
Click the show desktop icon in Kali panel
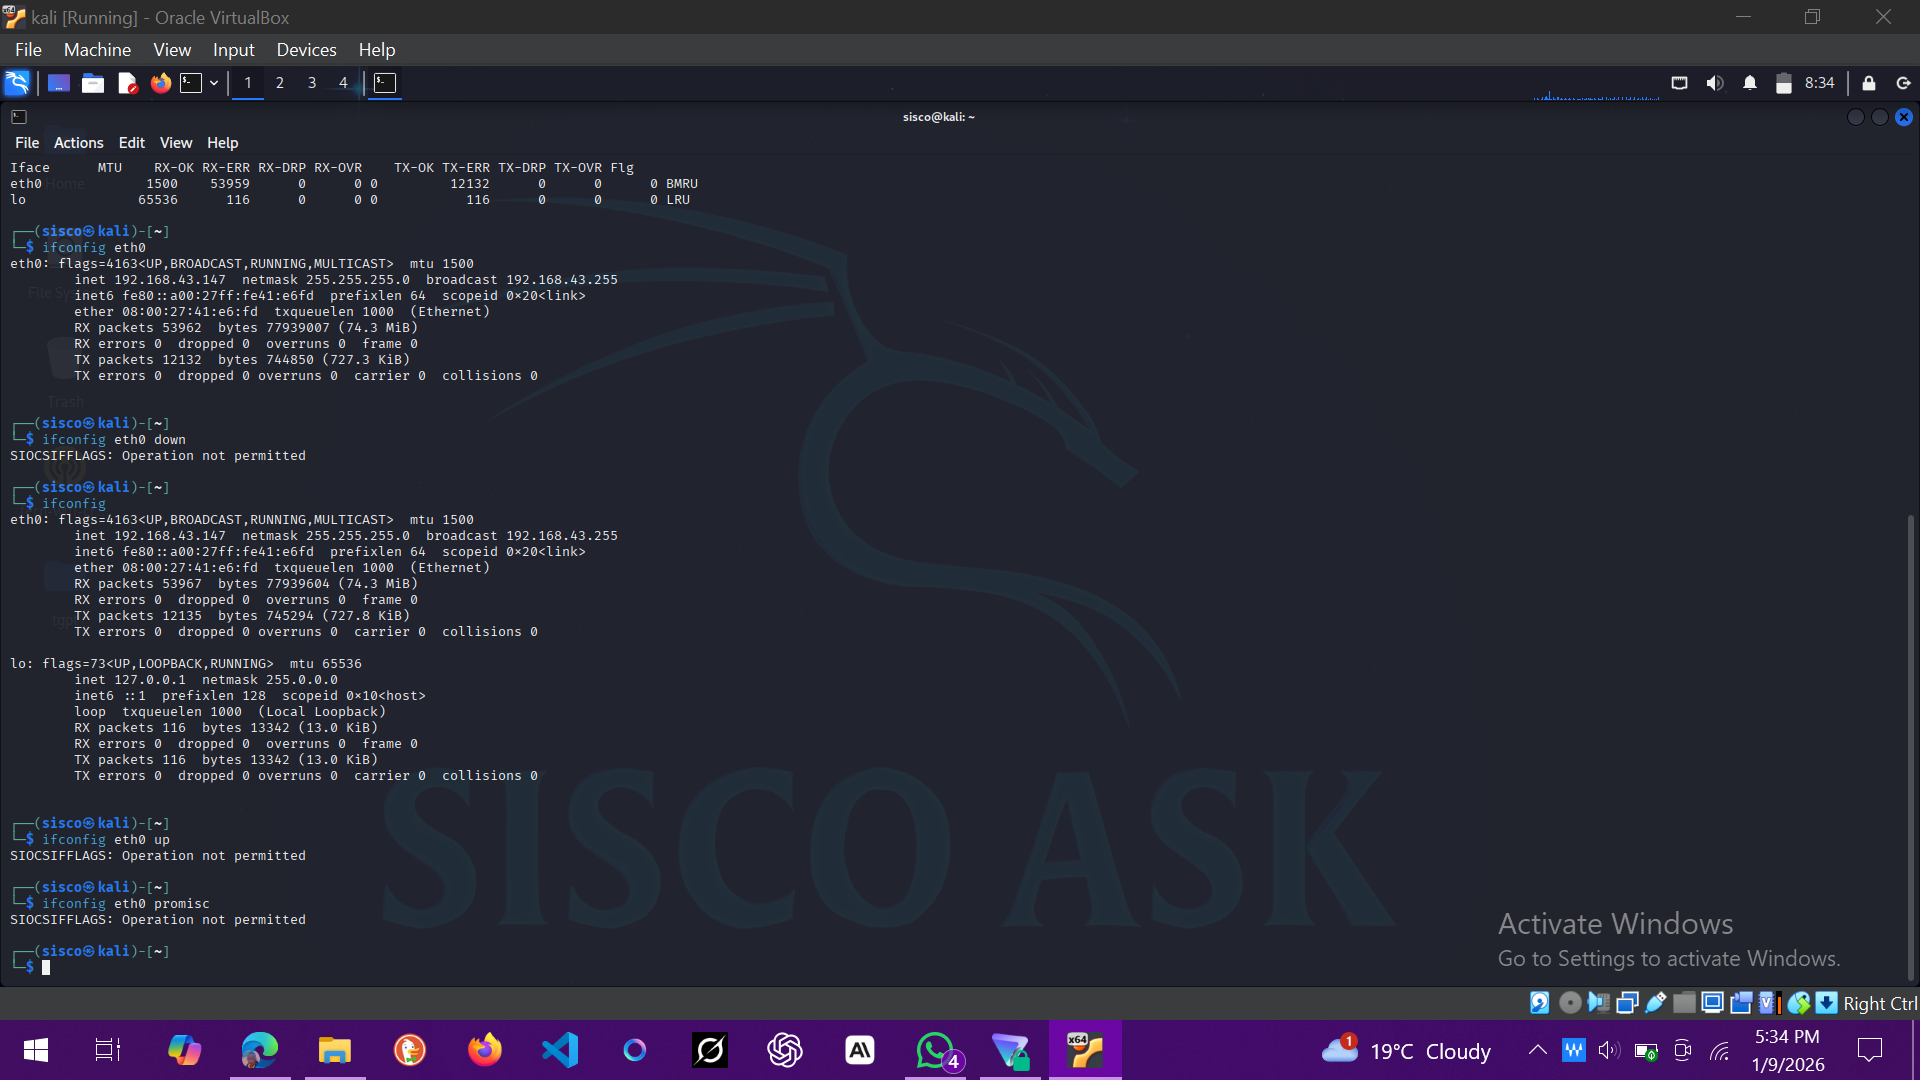pos(59,83)
